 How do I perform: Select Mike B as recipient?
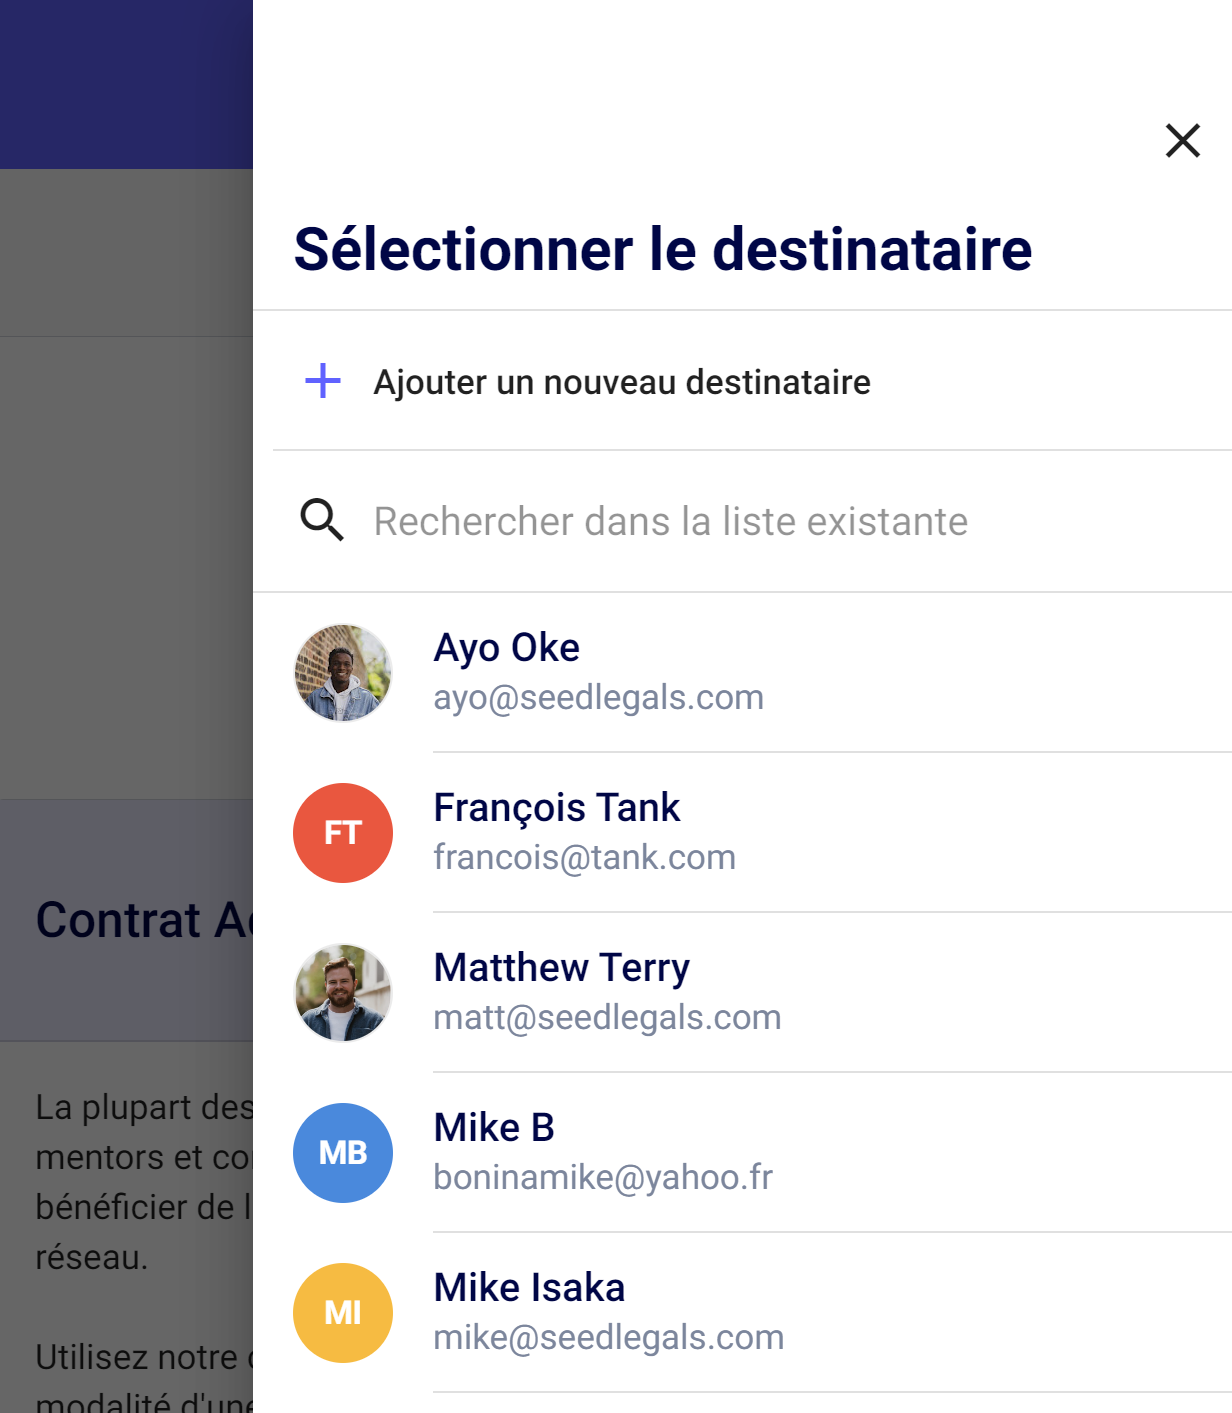pyautogui.click(x=494, y=1128)
